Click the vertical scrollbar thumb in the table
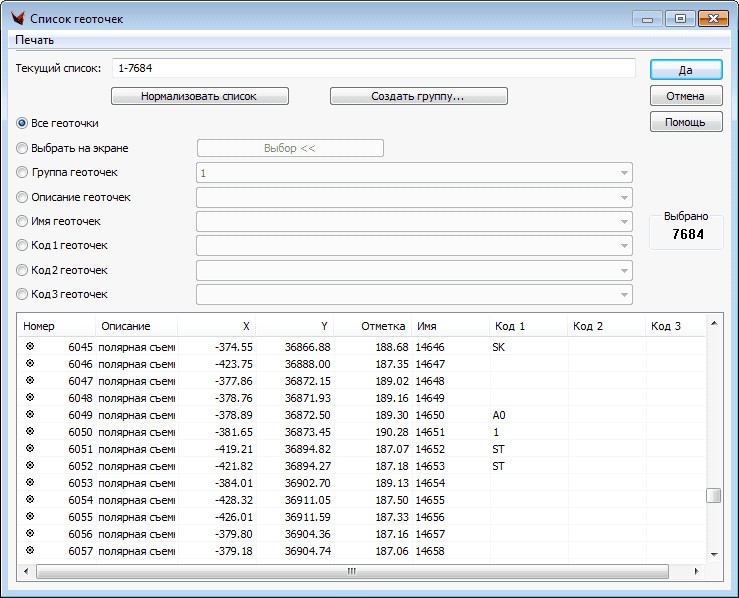 click(713, 495)
